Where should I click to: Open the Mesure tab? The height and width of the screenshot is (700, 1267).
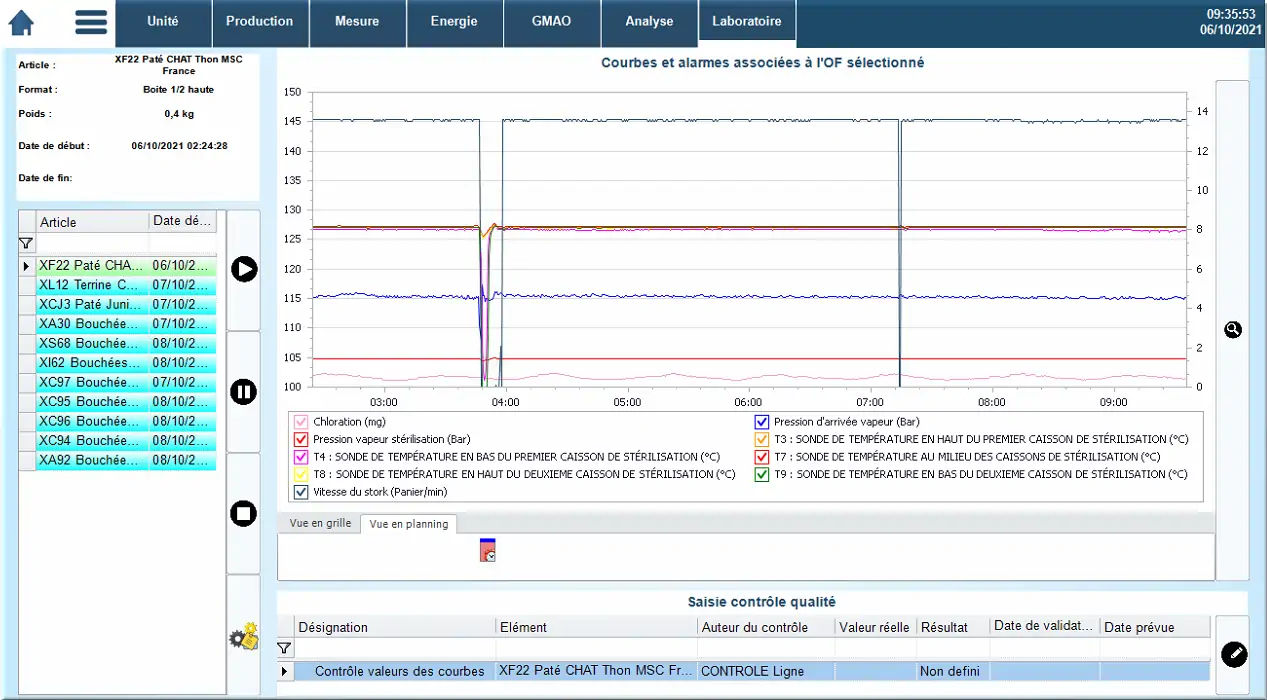(x=357, y=22)
